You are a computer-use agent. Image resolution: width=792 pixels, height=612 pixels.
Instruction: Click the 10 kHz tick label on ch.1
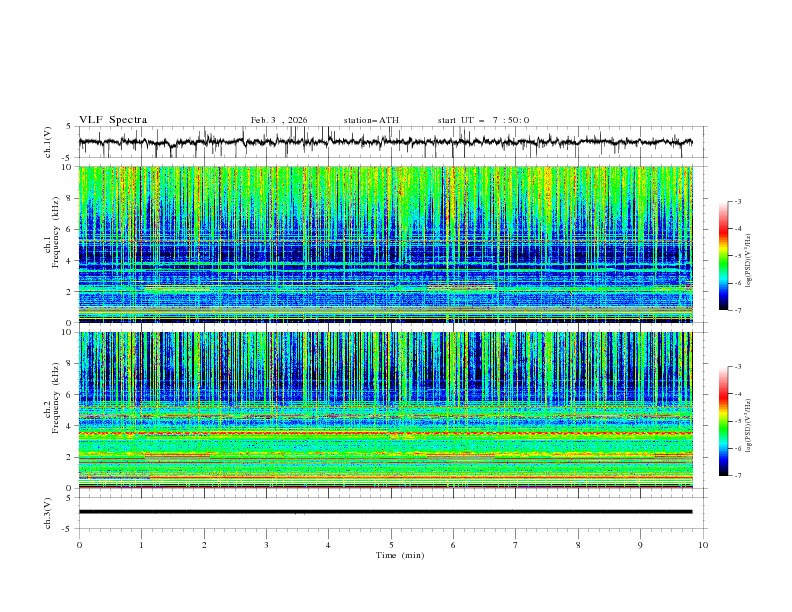pyautogui.click(x=67, y=167)
